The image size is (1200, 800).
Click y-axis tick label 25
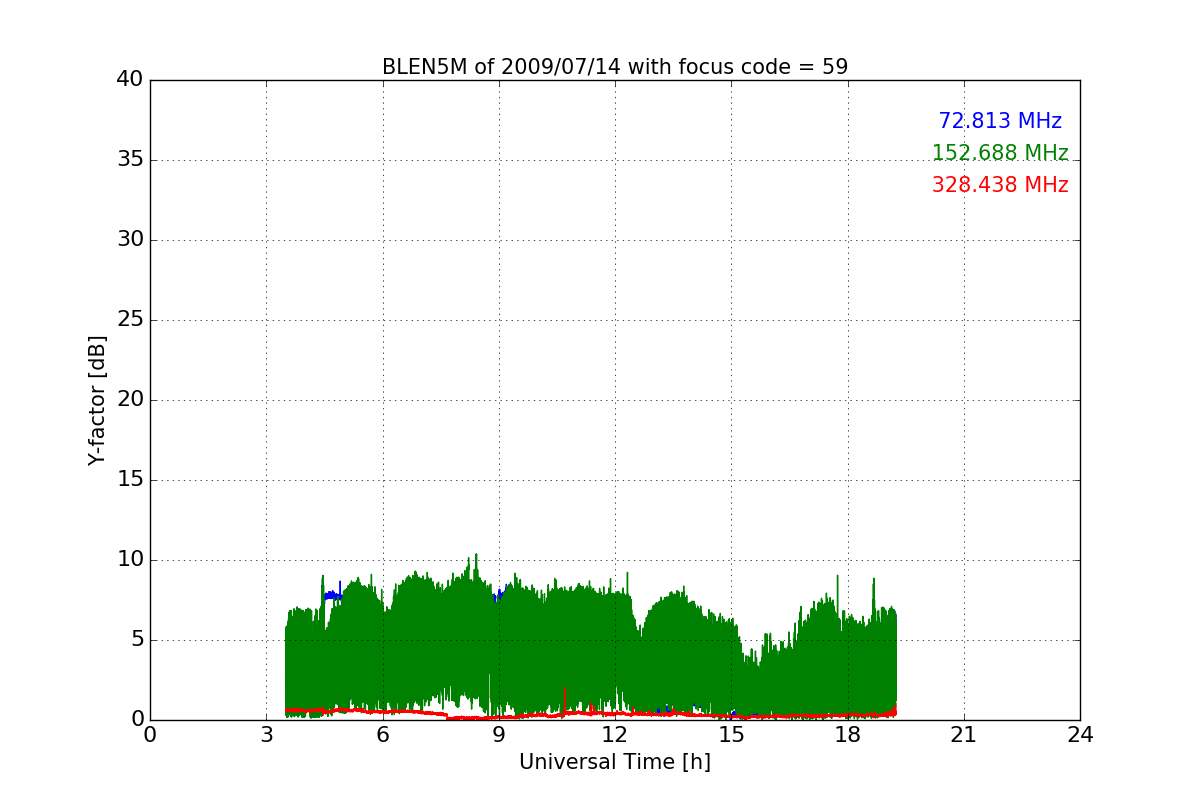click(x=130, y=320)
